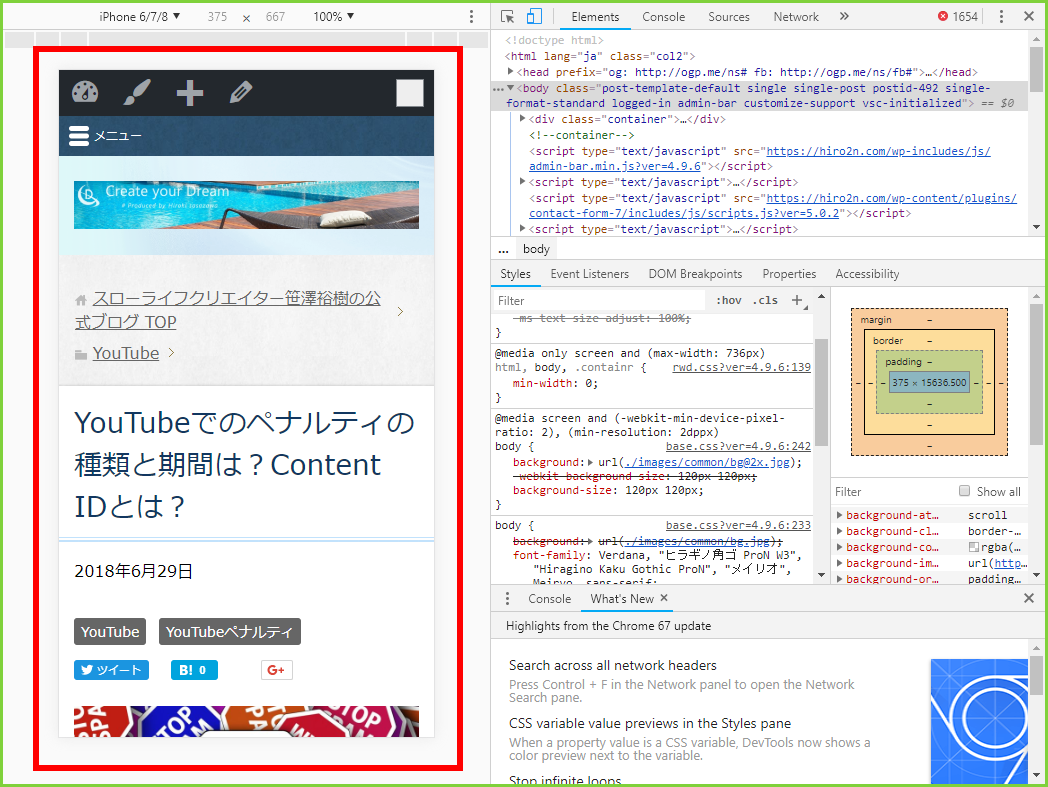Click the viewport height 667 field
The height and width of the screenshot is (787, 1048).
tap(275, 17)
